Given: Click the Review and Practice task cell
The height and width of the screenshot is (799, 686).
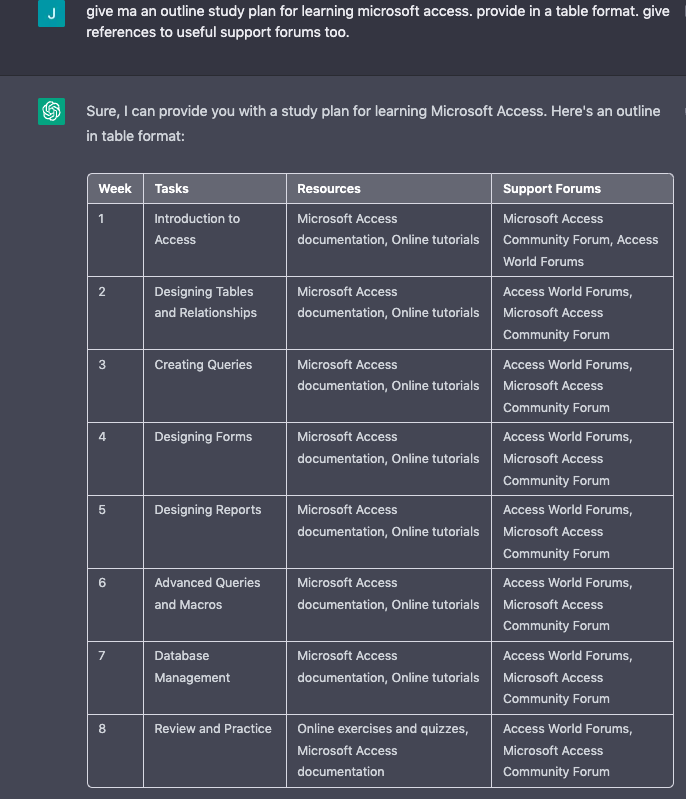Looking at the screenshot, I should pyautogui.click(x=212, y=729).
